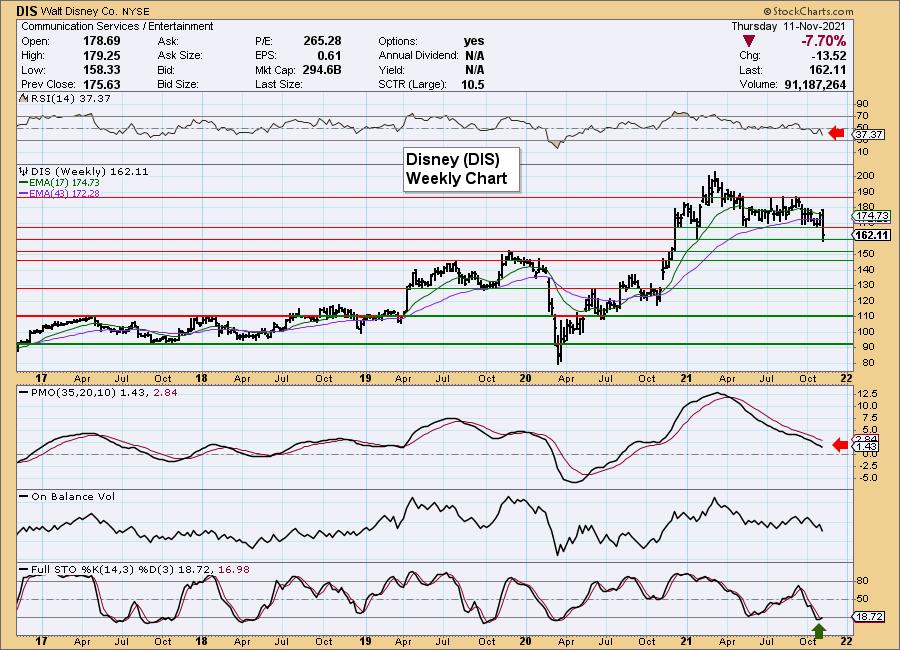Click the N/A value for Annual Dividend

[x=474, y=55]
